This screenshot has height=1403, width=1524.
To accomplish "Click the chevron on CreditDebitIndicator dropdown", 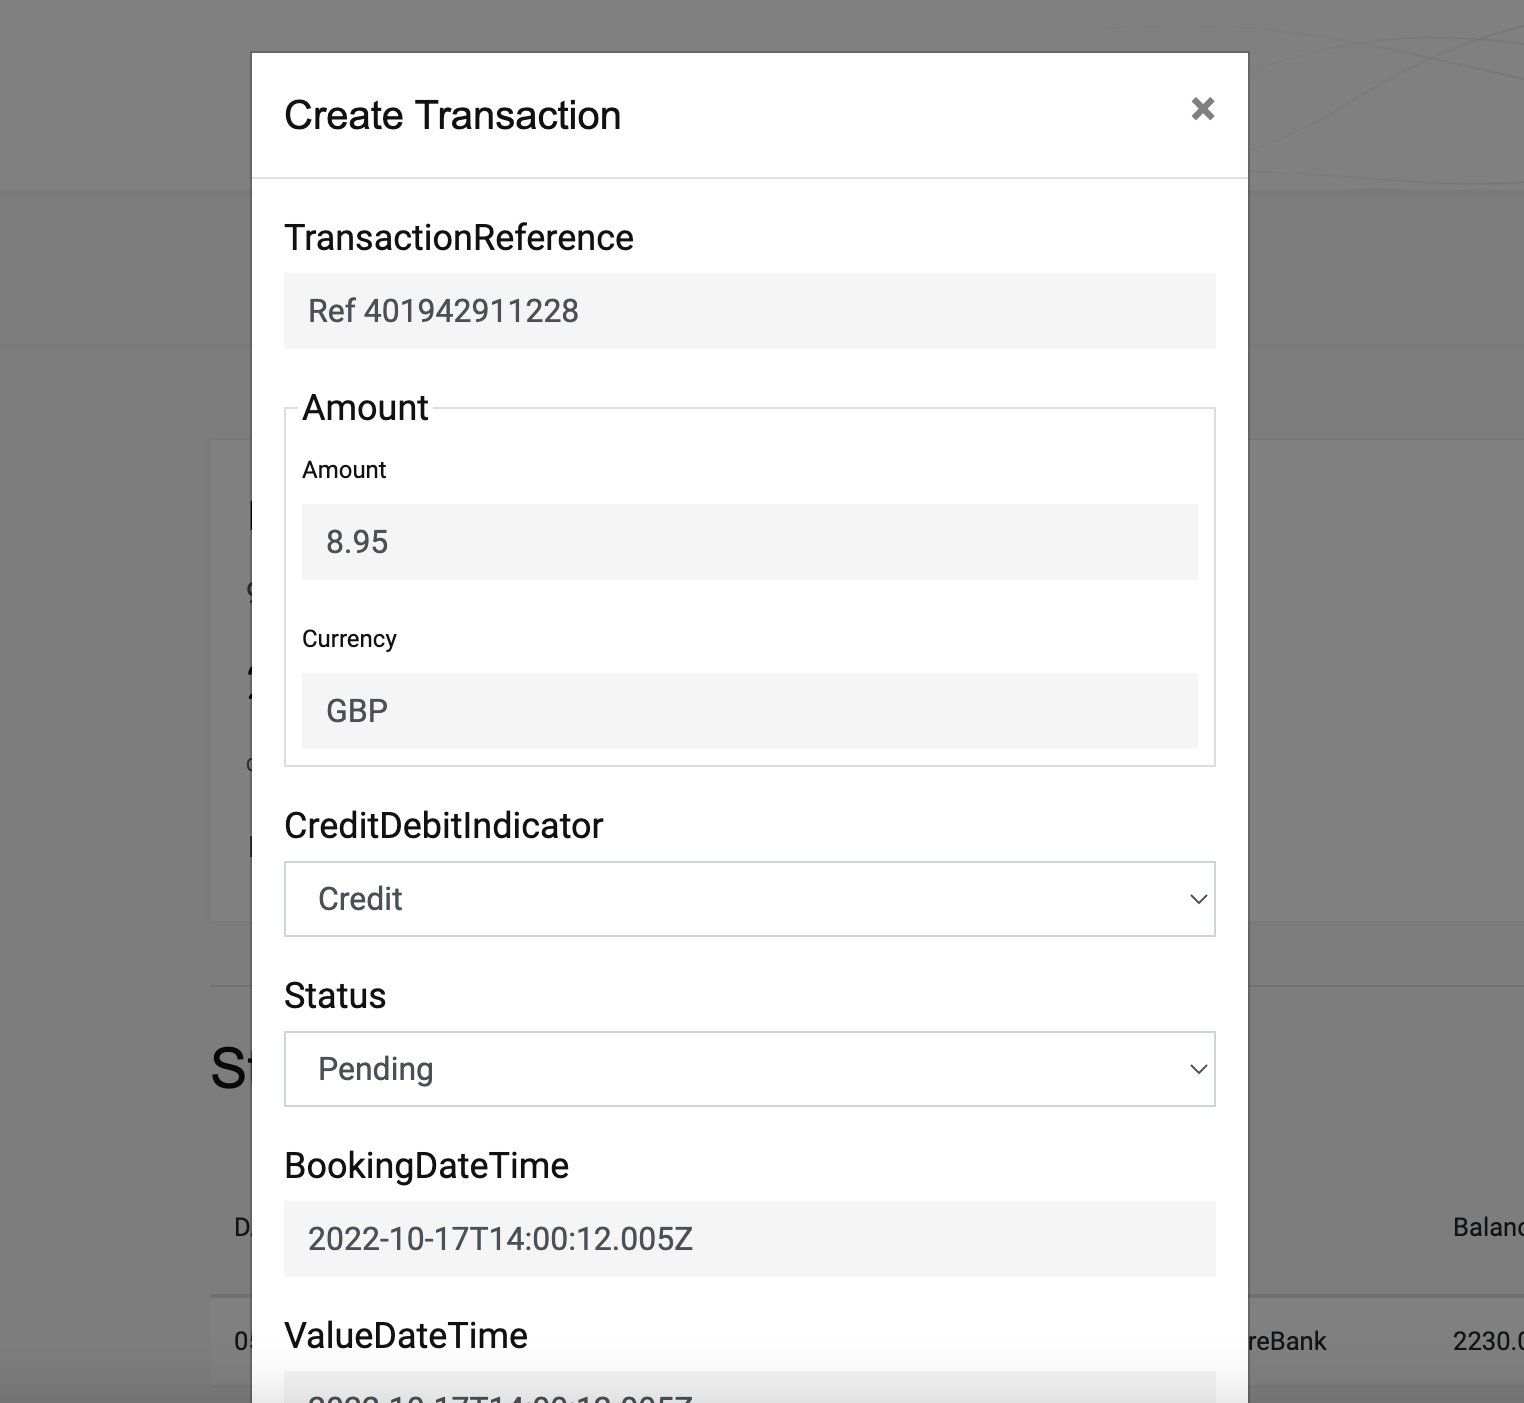I will [1198, 899].
